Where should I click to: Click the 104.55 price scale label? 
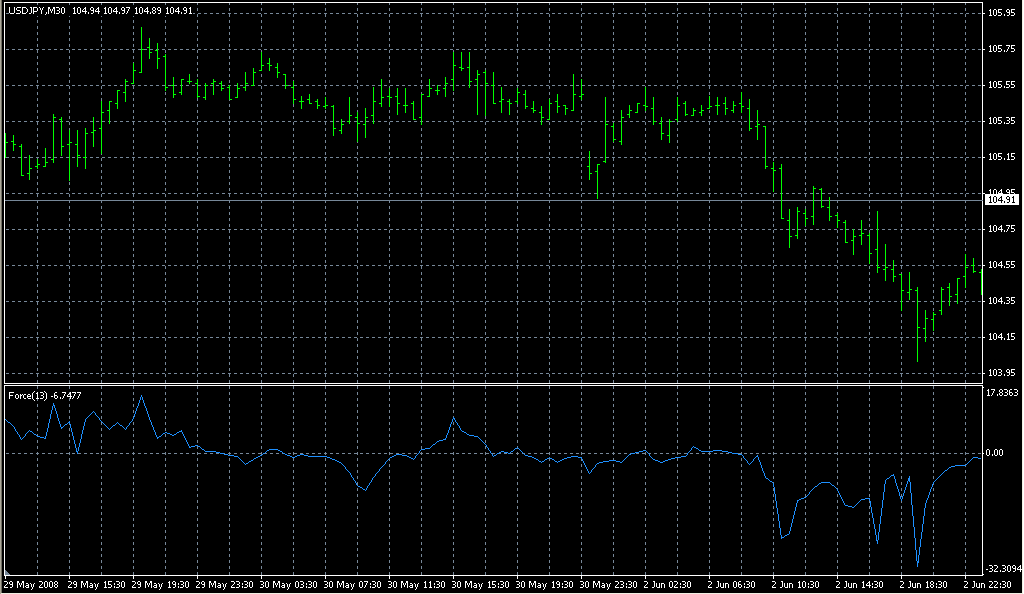[x=1001, y=265]
